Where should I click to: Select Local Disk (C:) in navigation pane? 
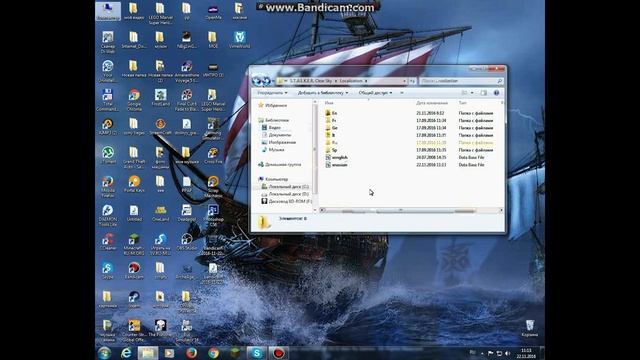288,187
